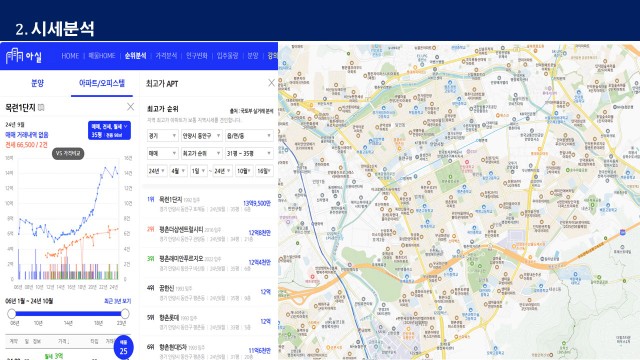Click the 12억4천만 price value
This screenshot has width=640, height=360.
(260, 262)
